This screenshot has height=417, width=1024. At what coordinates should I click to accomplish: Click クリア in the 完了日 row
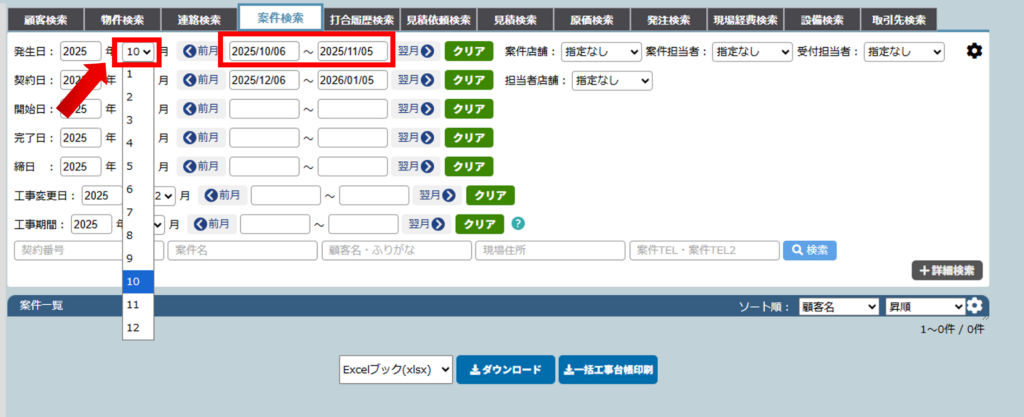tap(469, 137)
